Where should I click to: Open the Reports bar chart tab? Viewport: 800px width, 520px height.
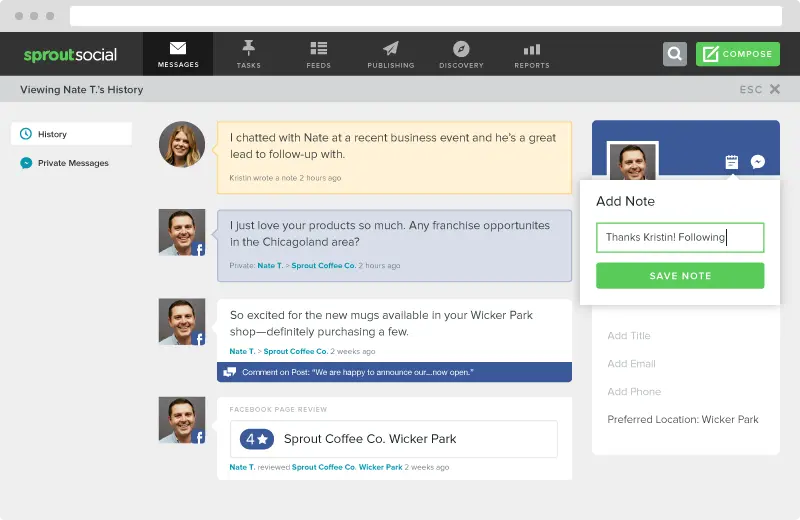coord(531,54)
